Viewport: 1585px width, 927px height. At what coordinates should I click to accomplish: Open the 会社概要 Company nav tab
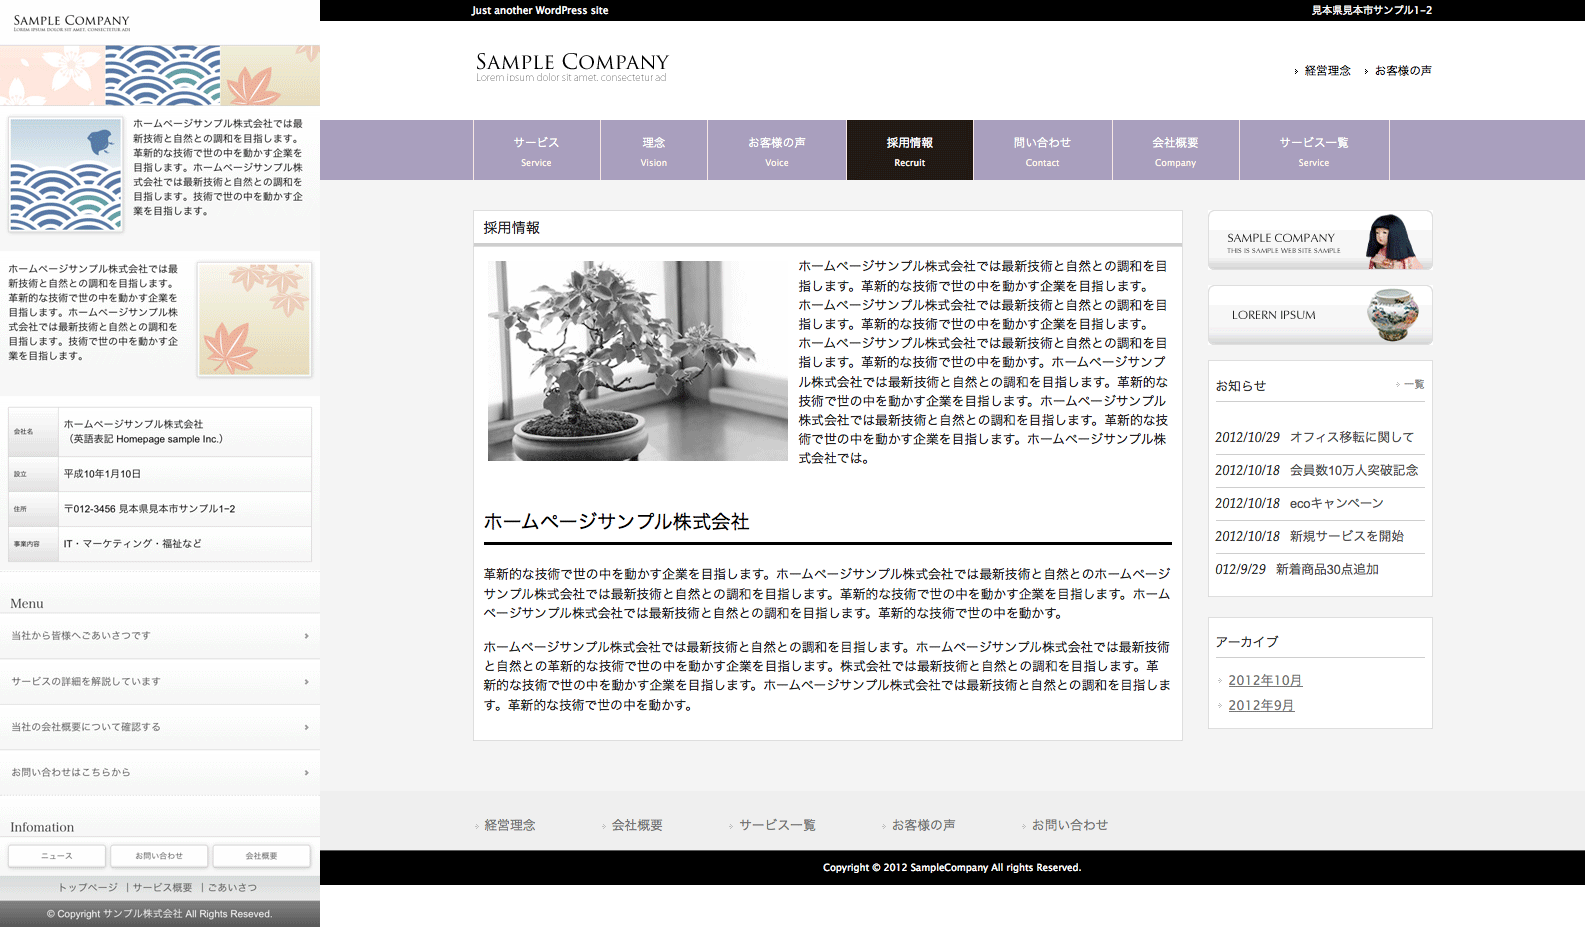tap(1175, 150)
